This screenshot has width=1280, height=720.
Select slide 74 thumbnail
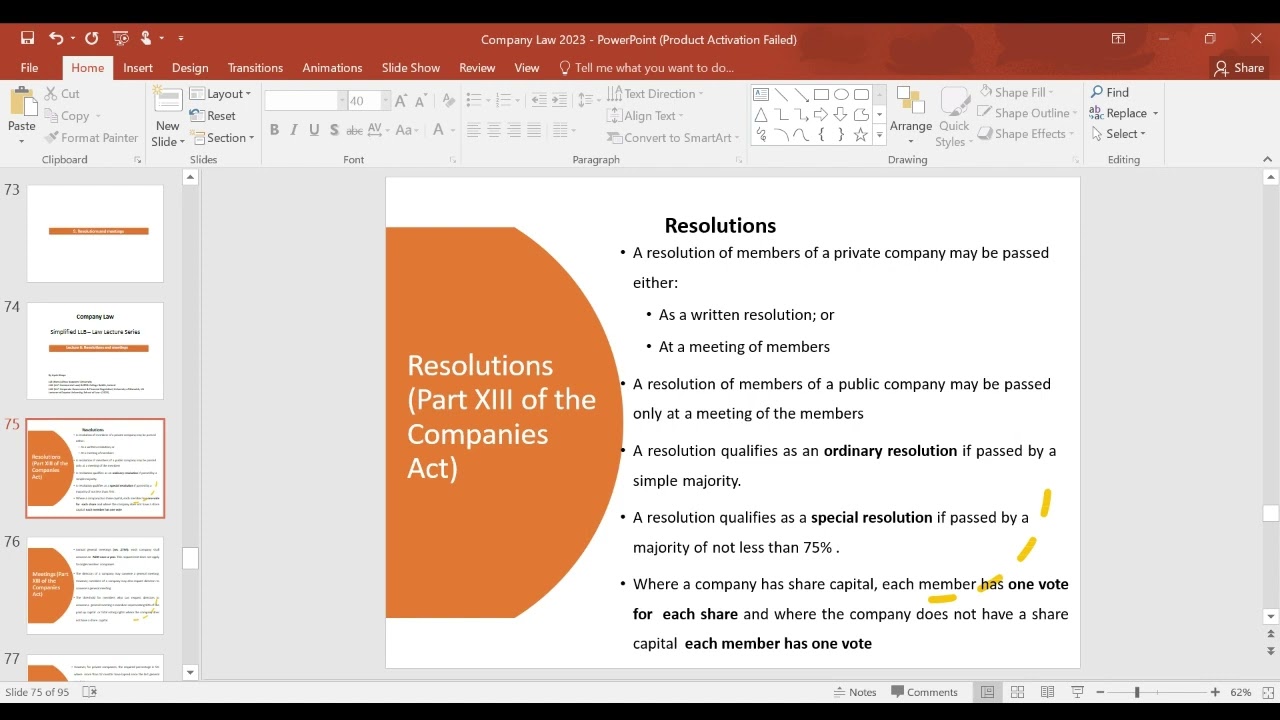click(95, 351)
